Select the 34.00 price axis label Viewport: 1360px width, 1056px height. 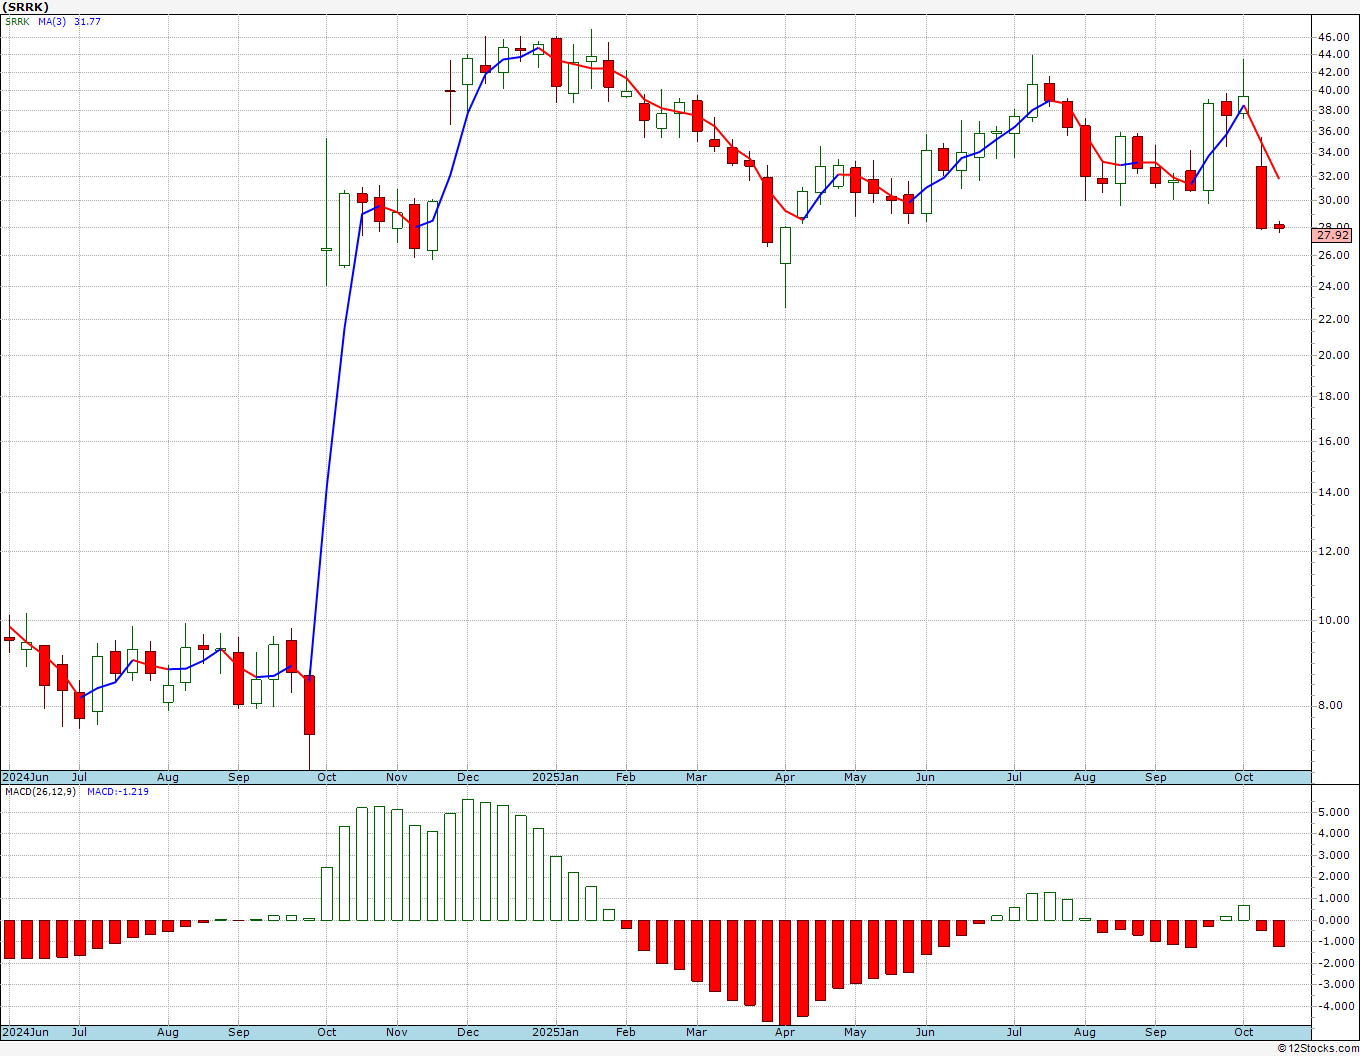click(1333, 153)
